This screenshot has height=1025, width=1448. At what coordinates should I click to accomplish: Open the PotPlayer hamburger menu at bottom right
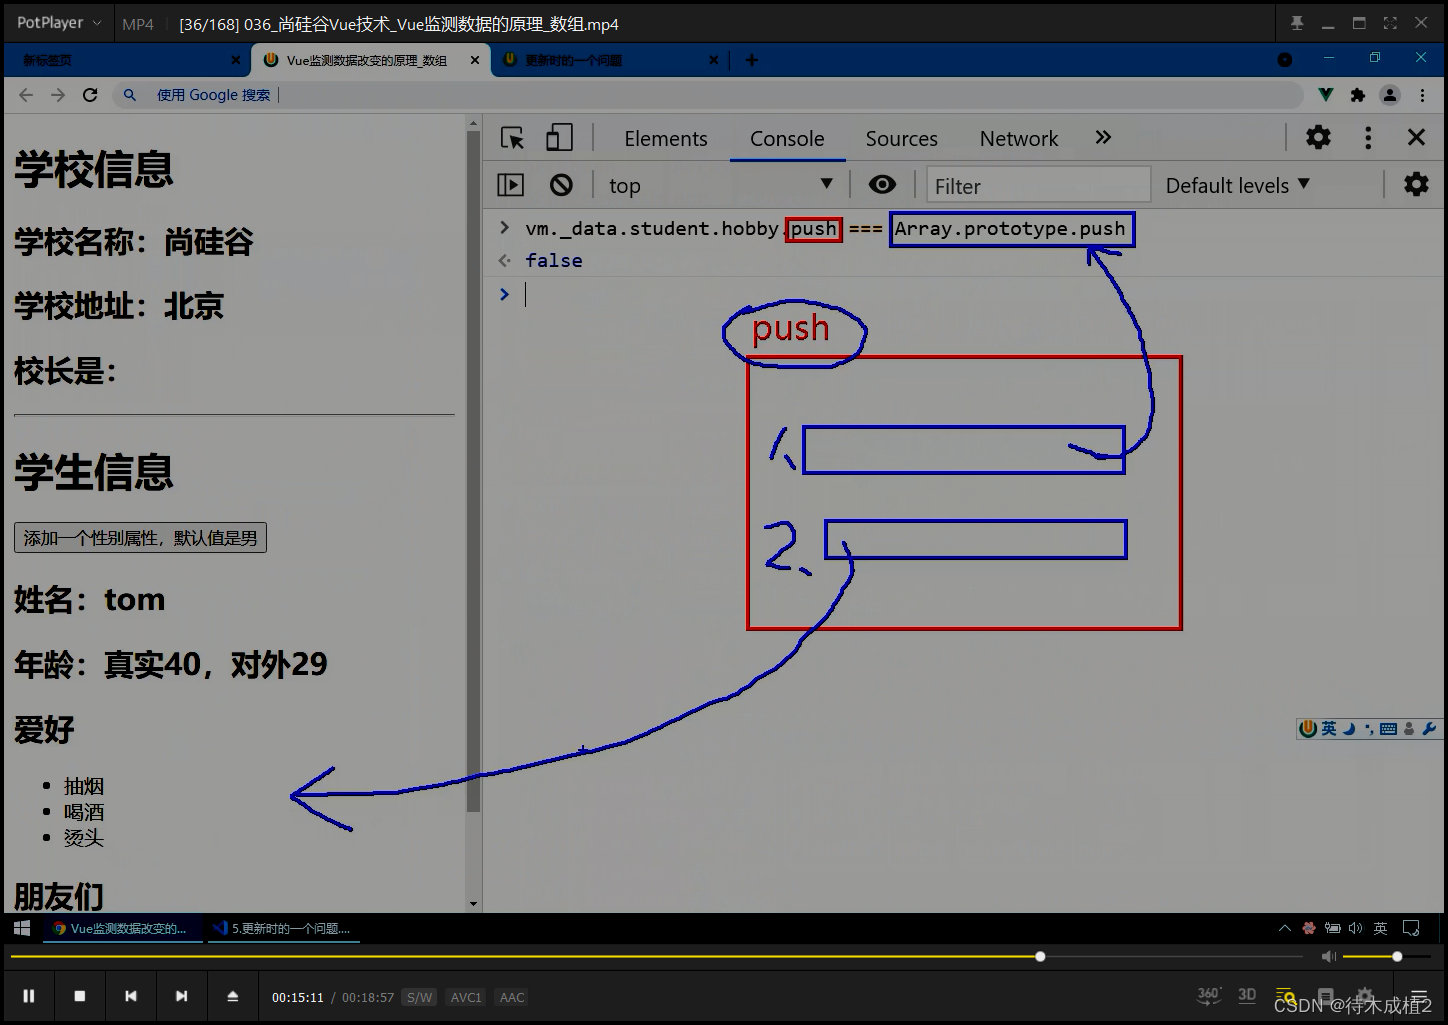pos(1418,996)
